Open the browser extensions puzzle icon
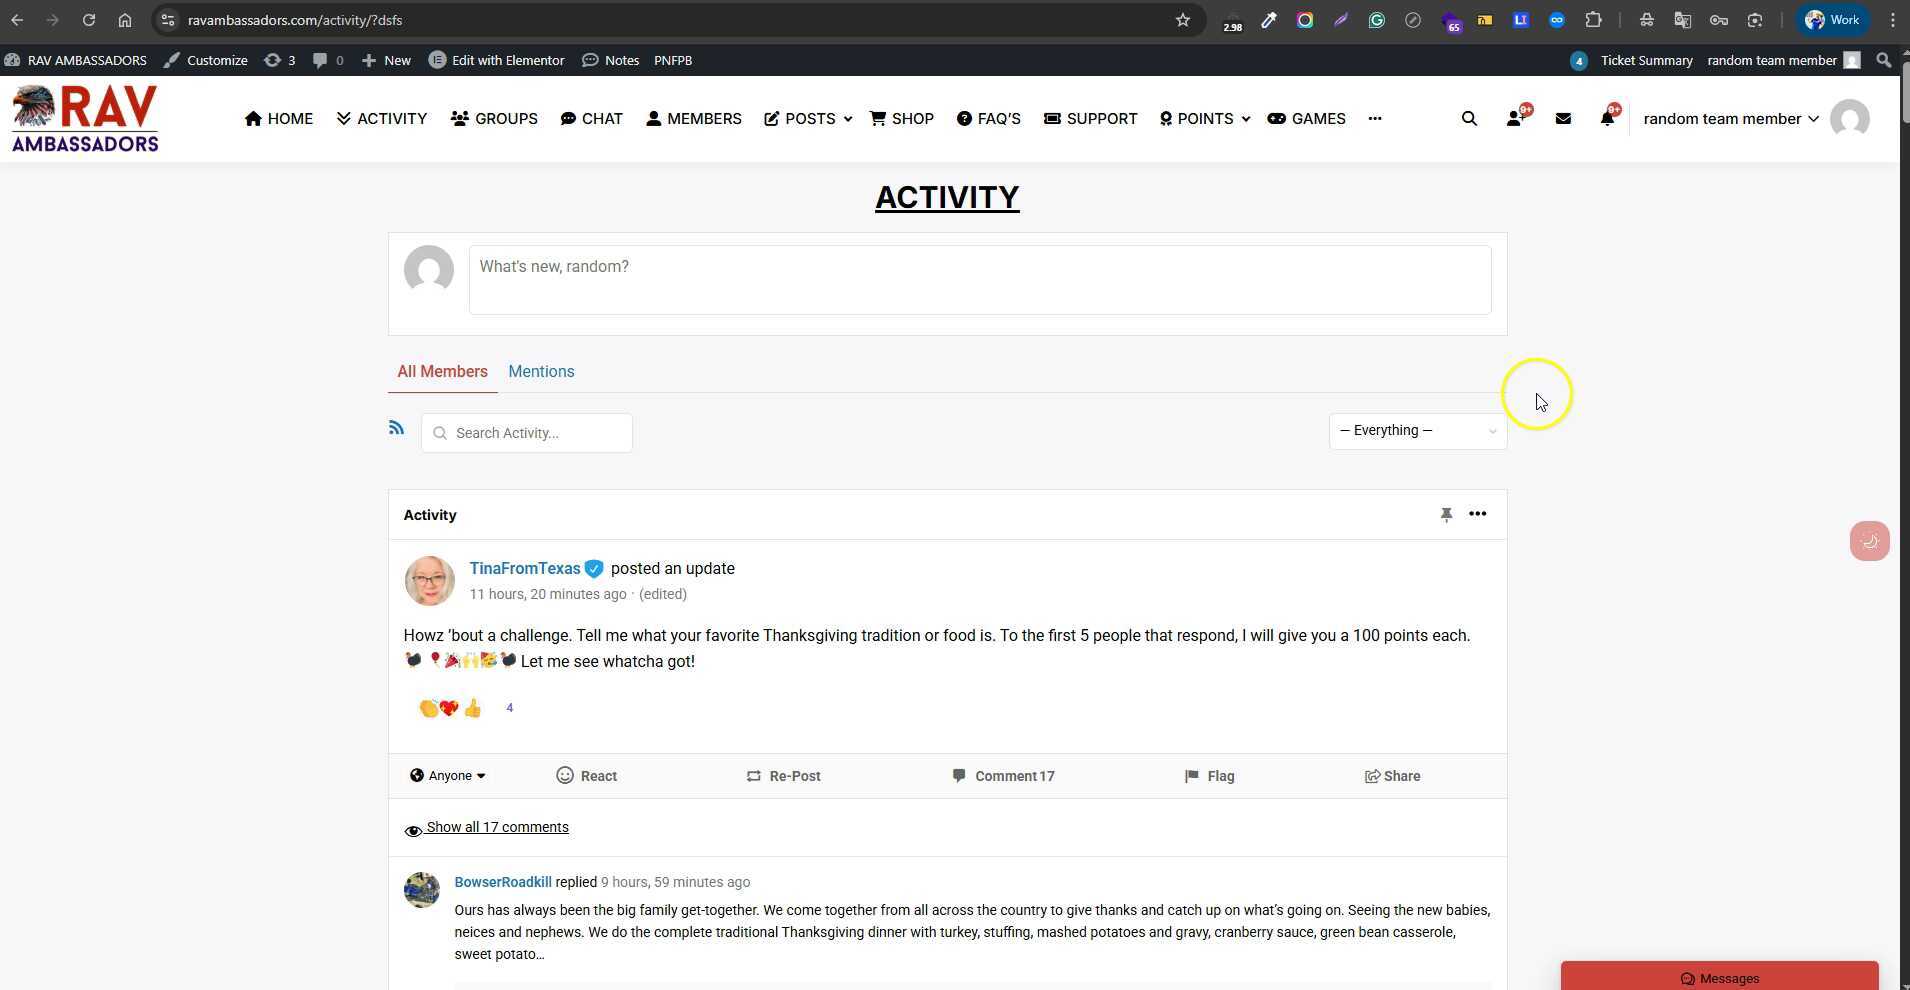This screenshot has height=990, width=1910. point(1593,20)
